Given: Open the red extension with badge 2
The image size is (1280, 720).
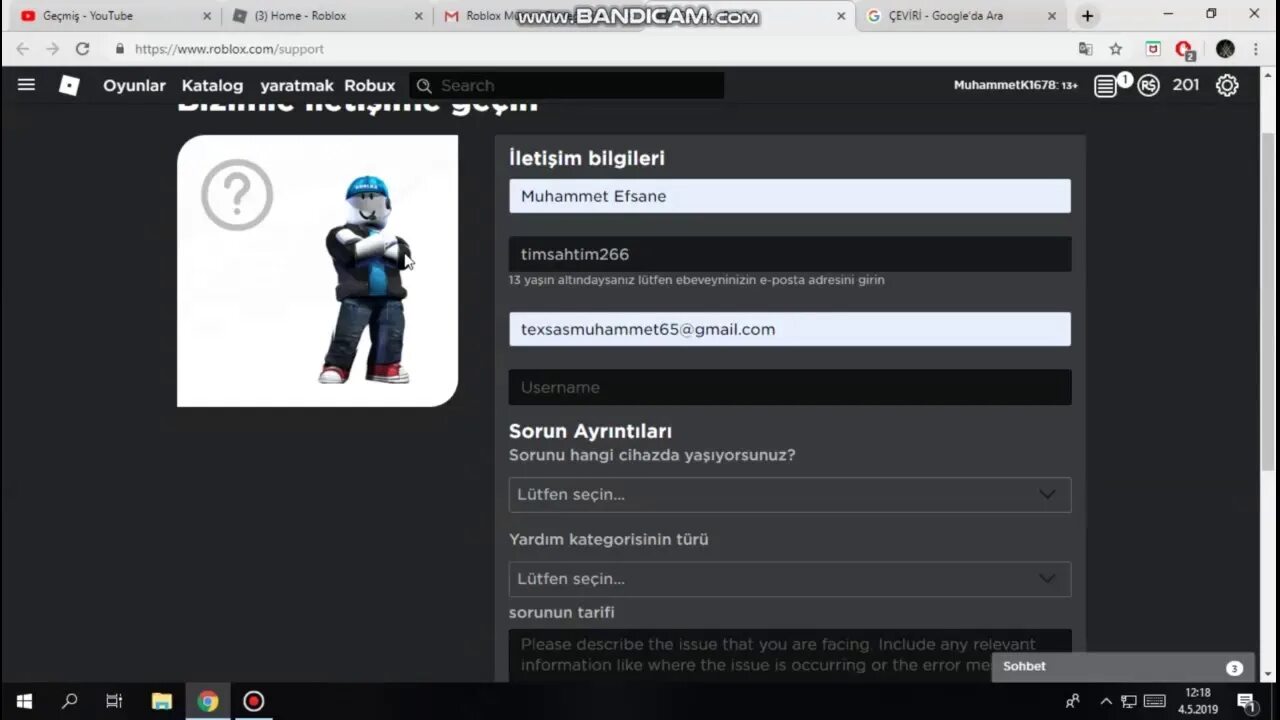Looking at the screenshot, I should click(x=1185, y=50).
